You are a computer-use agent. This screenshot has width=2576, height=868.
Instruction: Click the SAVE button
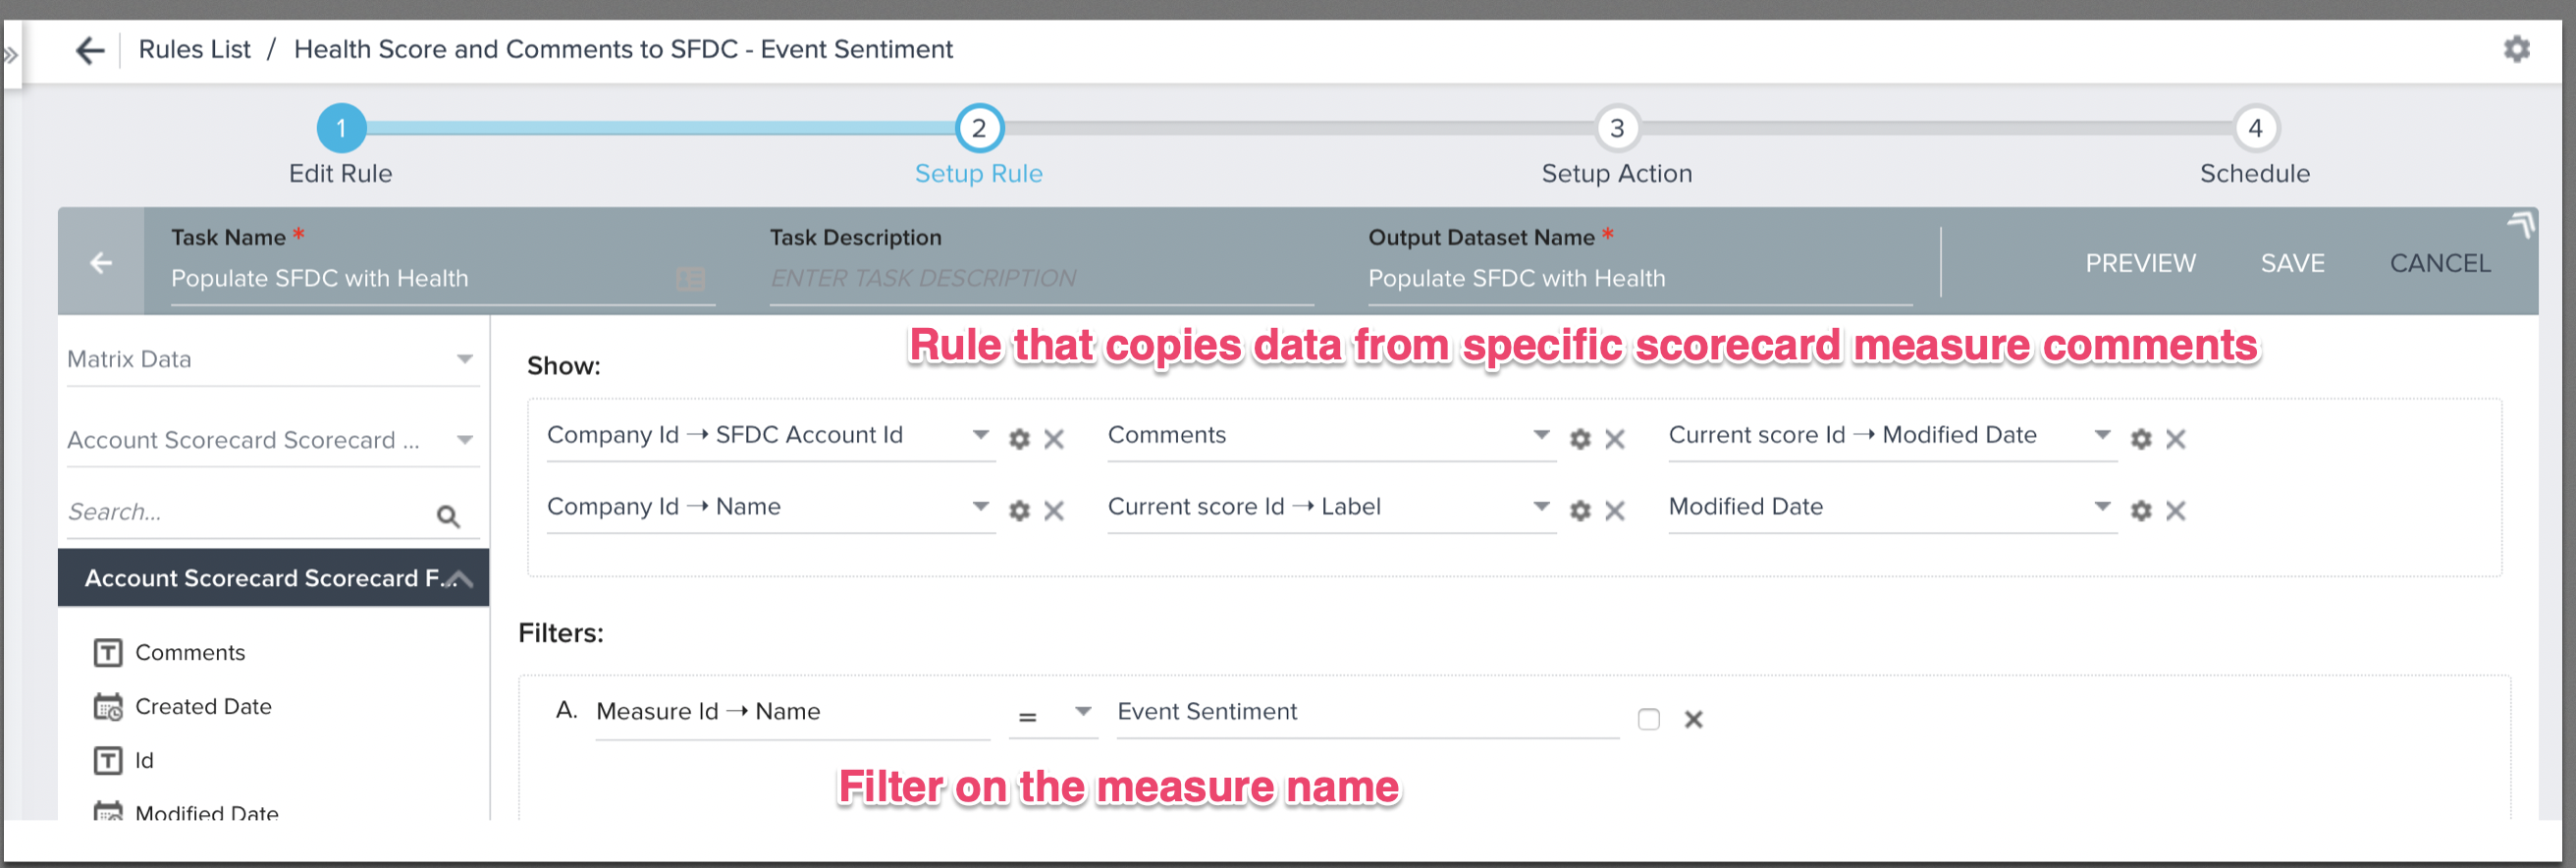pos(2292,264)
